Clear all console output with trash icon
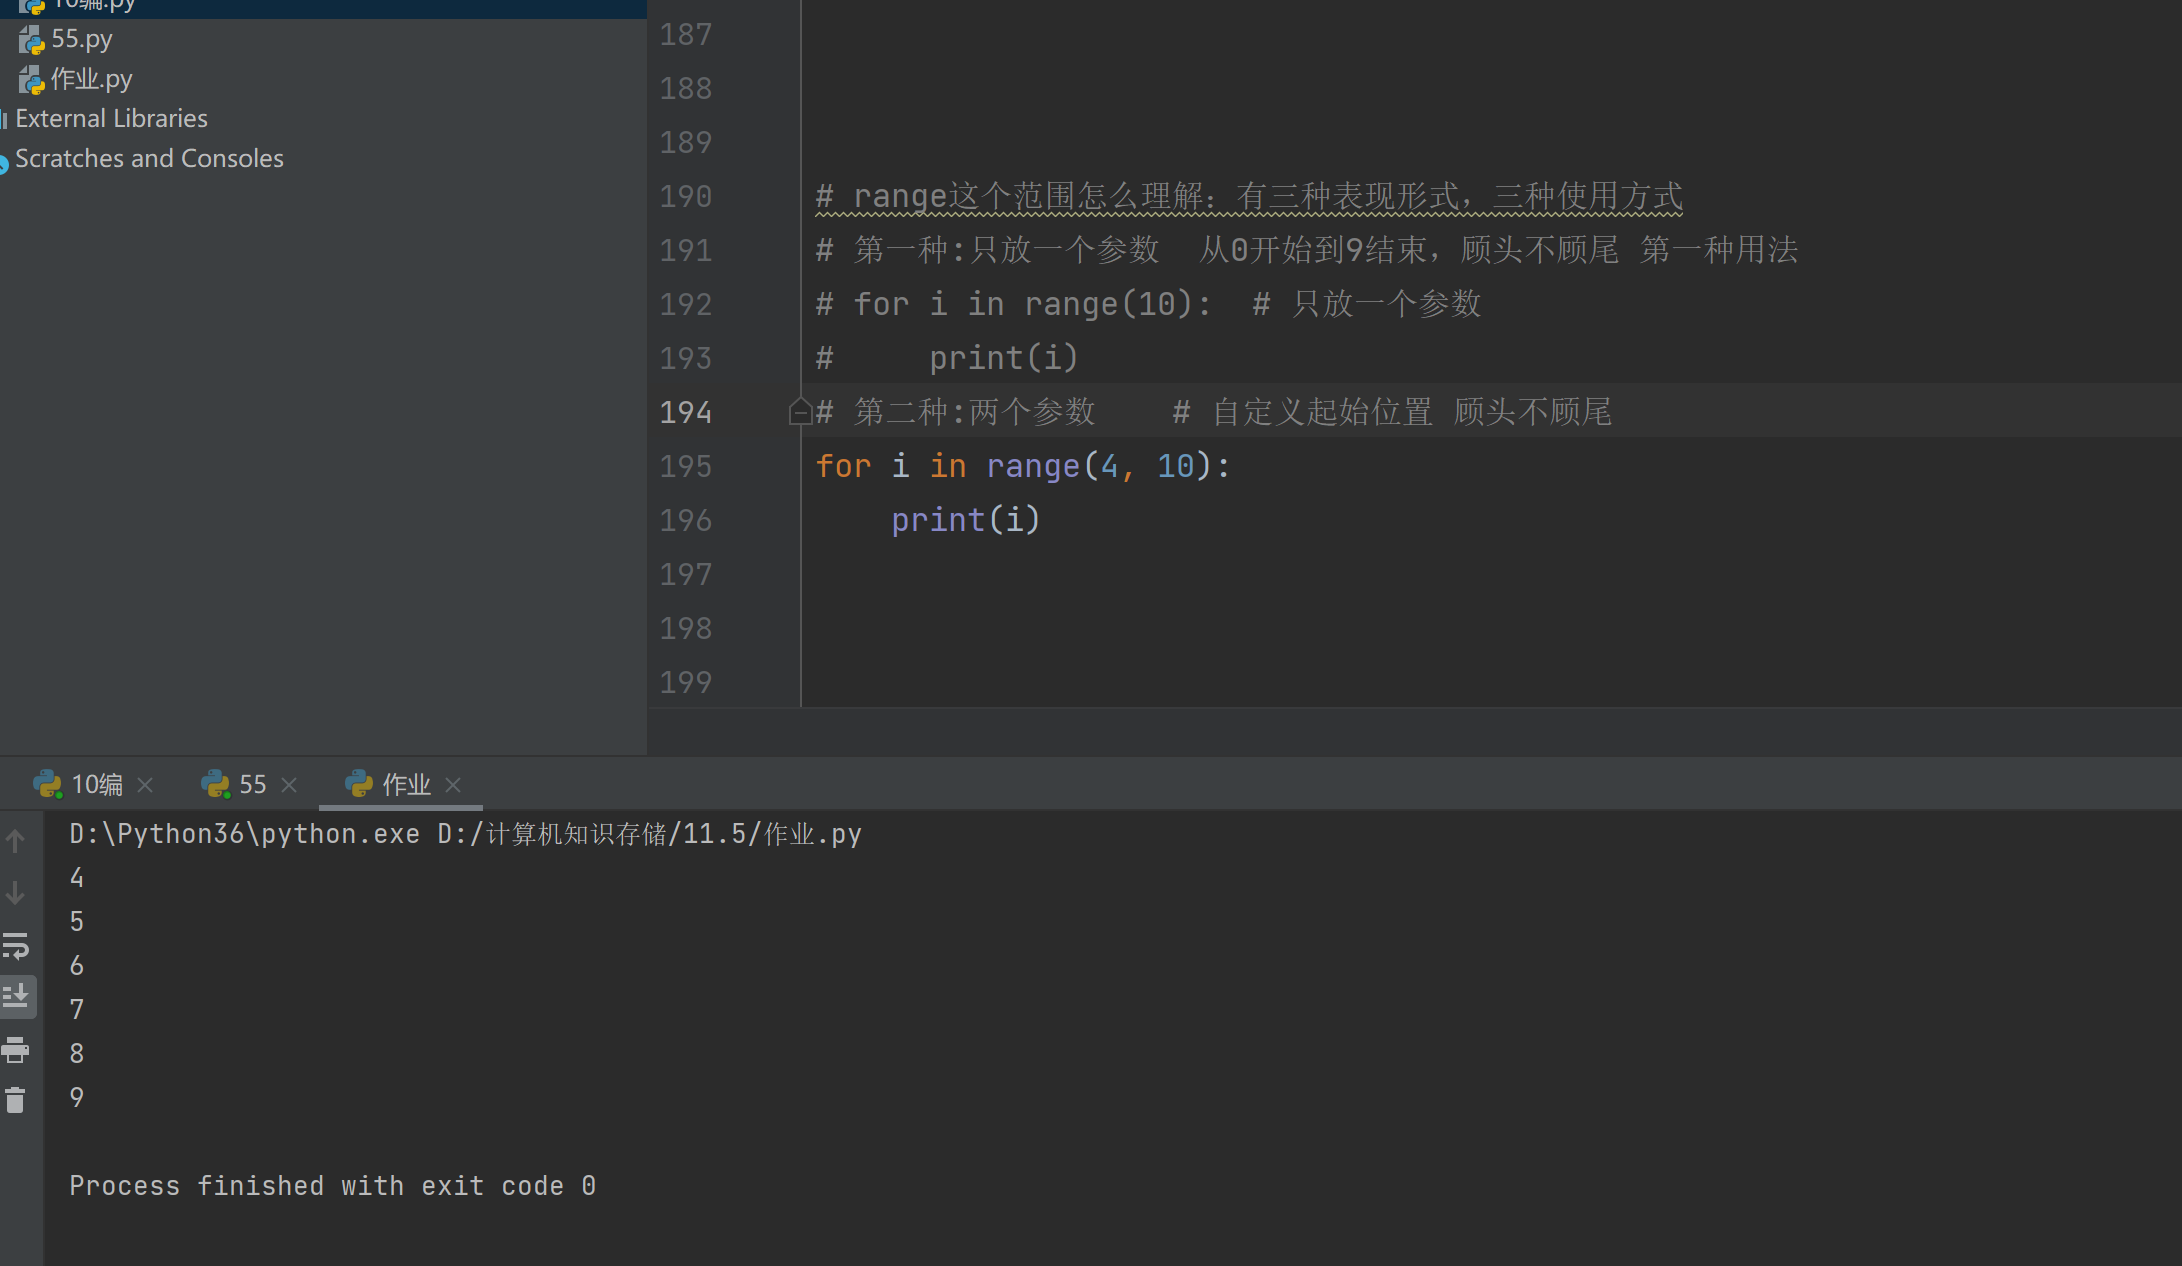Screen dimensions: 2182x1266 coord(15,1101)
